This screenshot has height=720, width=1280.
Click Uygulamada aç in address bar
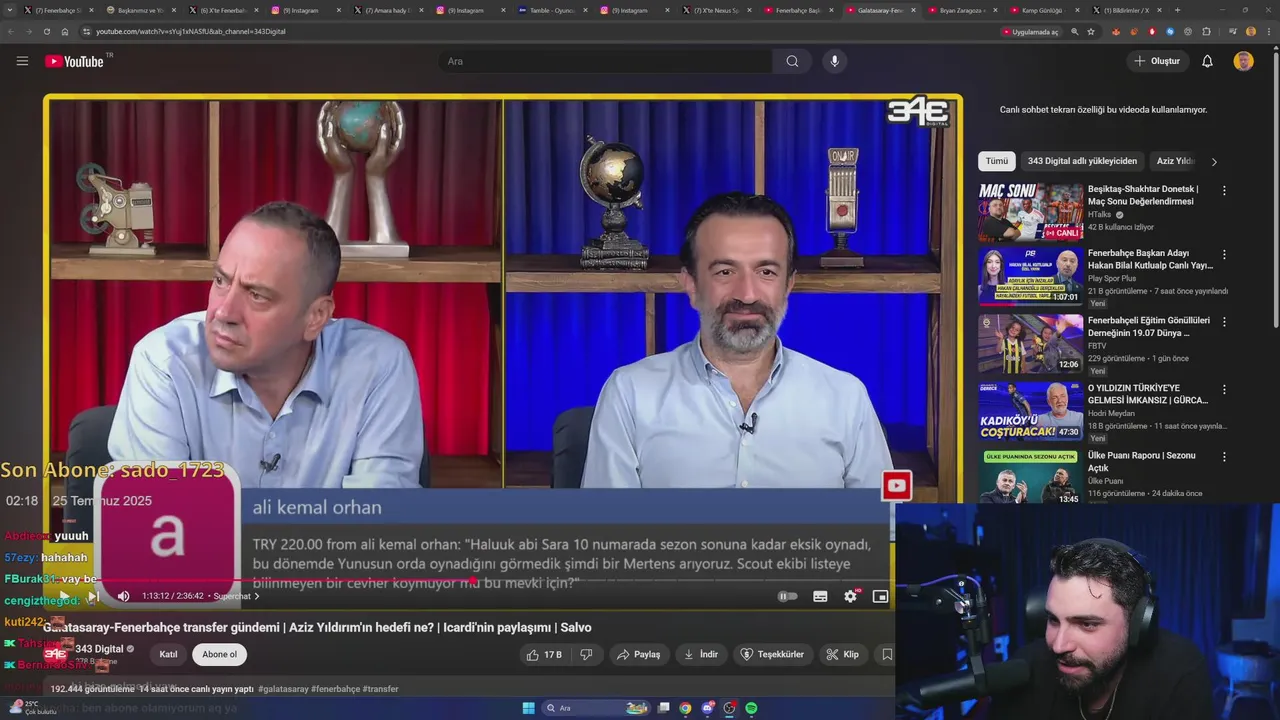click(x=1031, y=31)
